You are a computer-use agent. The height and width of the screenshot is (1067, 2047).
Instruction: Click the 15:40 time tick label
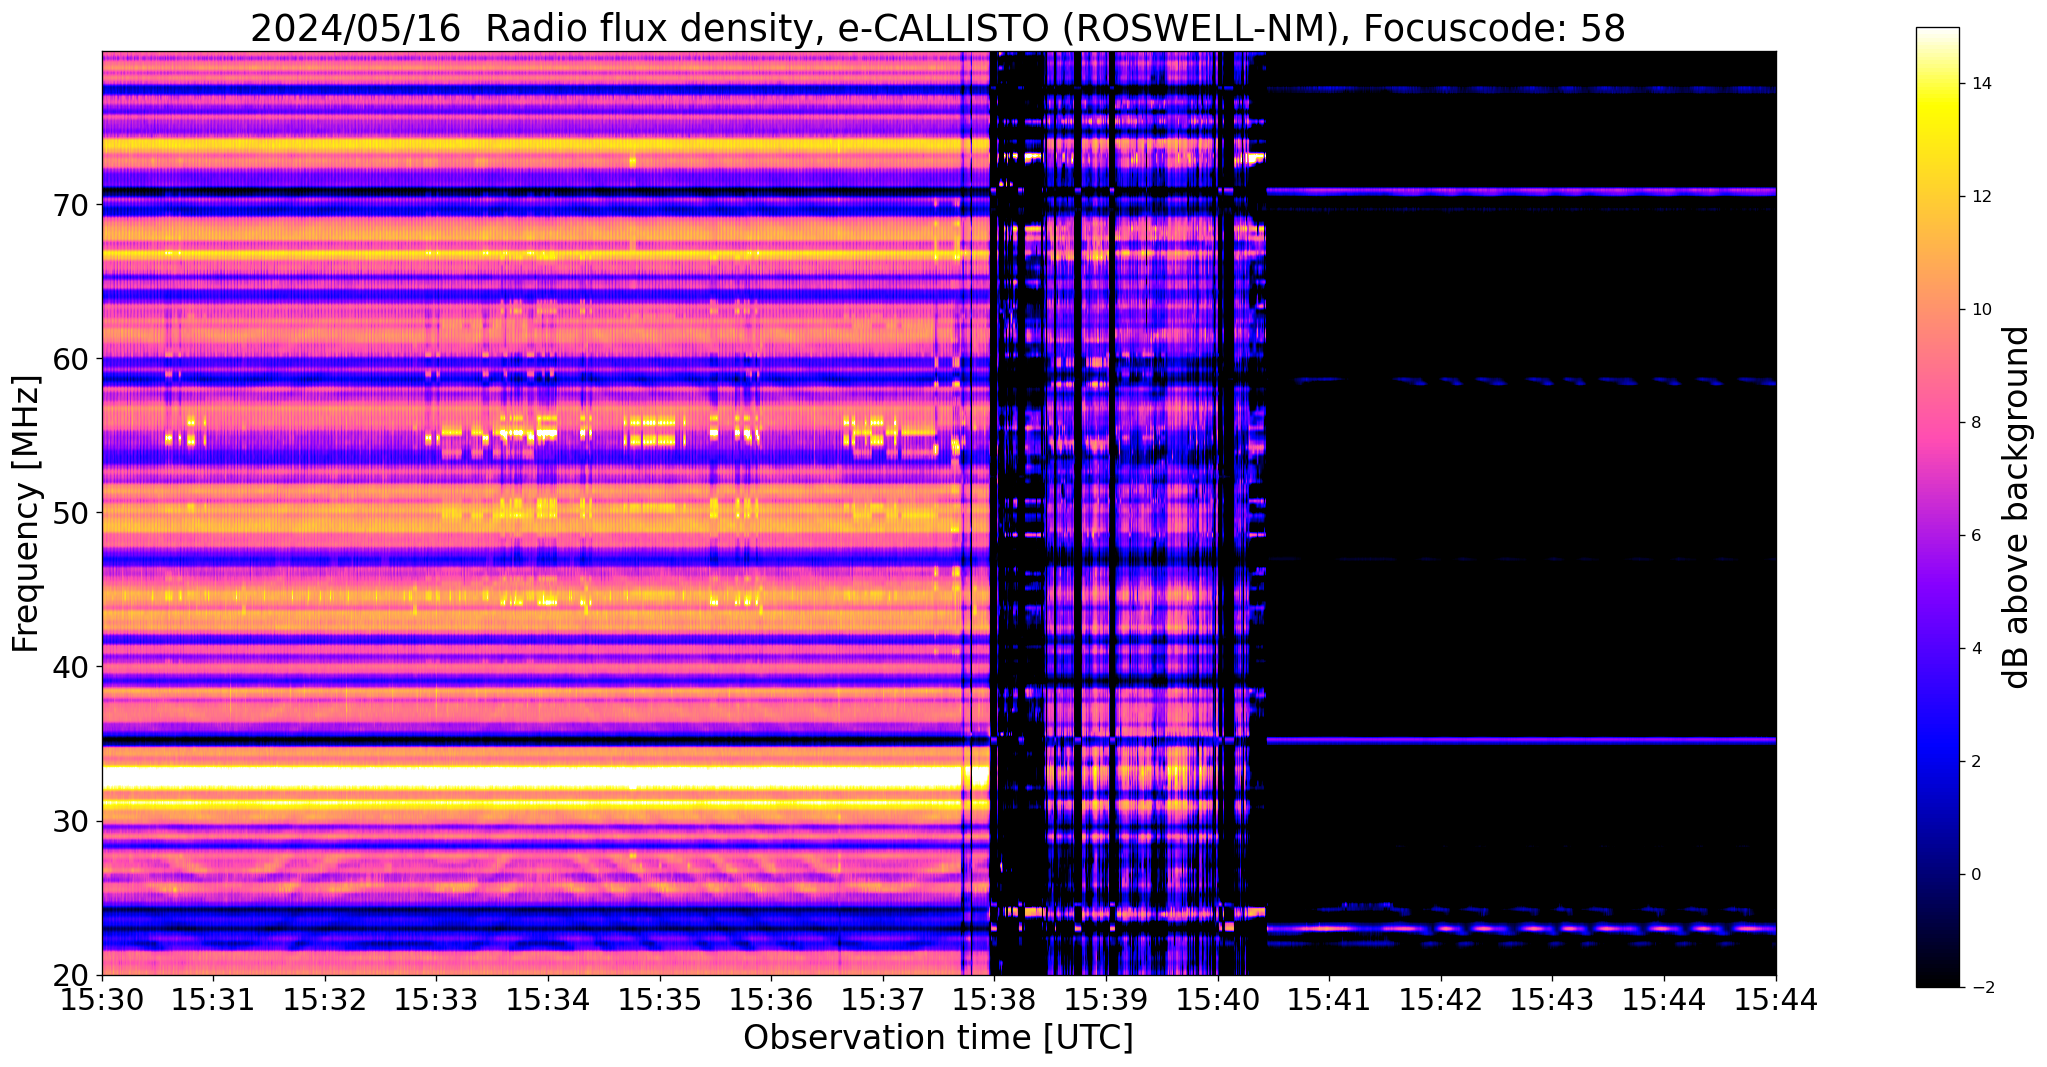point(1218,999)
